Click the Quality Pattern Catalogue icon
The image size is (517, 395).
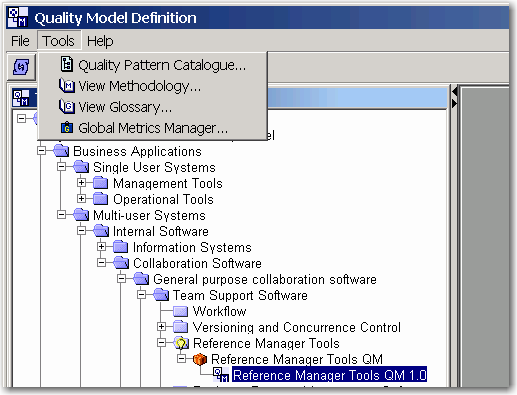67,64
